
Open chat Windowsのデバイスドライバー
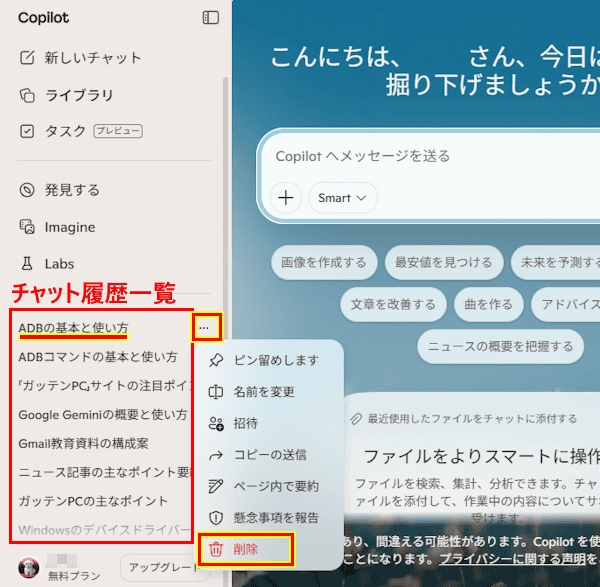click(x=103, y=530)
